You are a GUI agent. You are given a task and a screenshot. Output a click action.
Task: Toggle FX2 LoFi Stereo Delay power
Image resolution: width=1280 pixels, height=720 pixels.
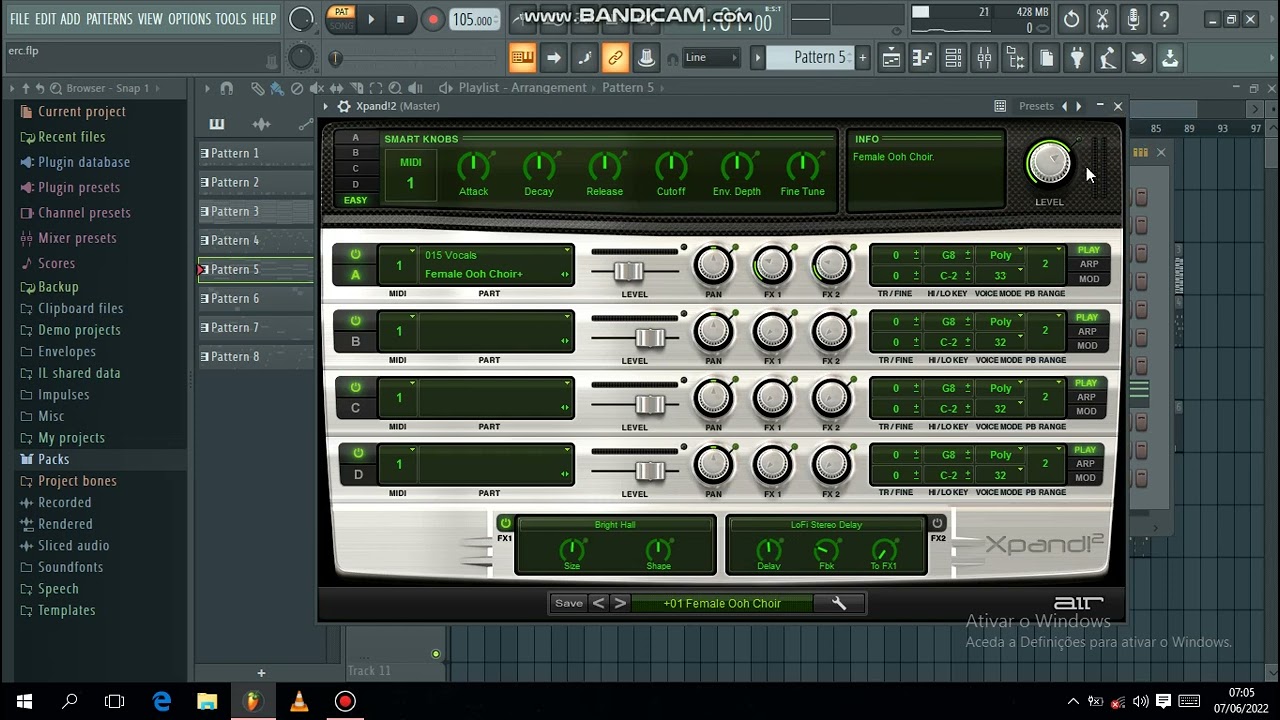[937, 523]
